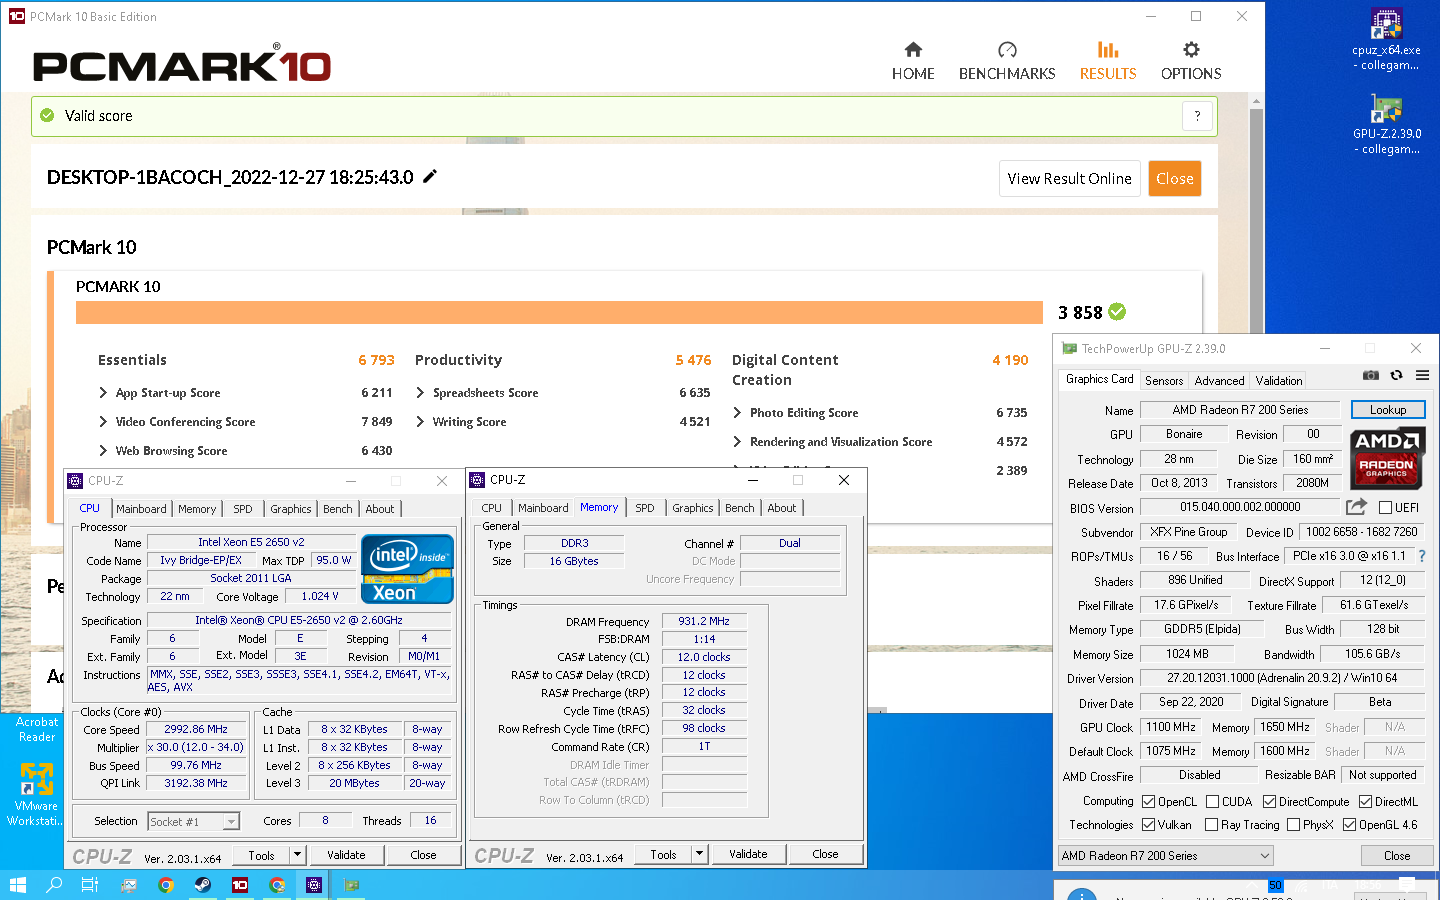The width and height of the screenshot is (1440, 900).
Task: Click Validate in Memory CPU-Z window
Action: click(748, 854)
